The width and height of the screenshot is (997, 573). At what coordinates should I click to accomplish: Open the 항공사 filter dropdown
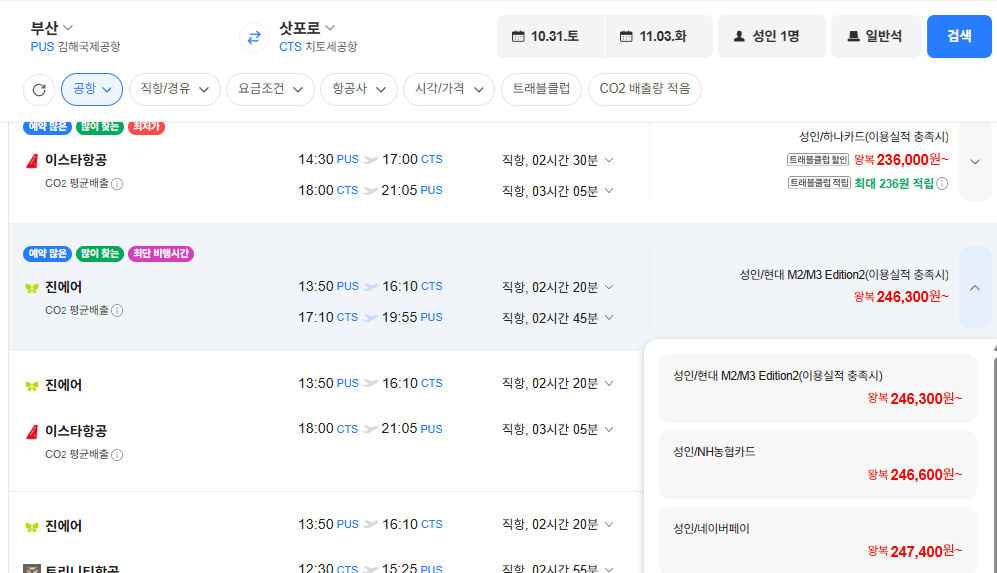click(x=359, y=89)
